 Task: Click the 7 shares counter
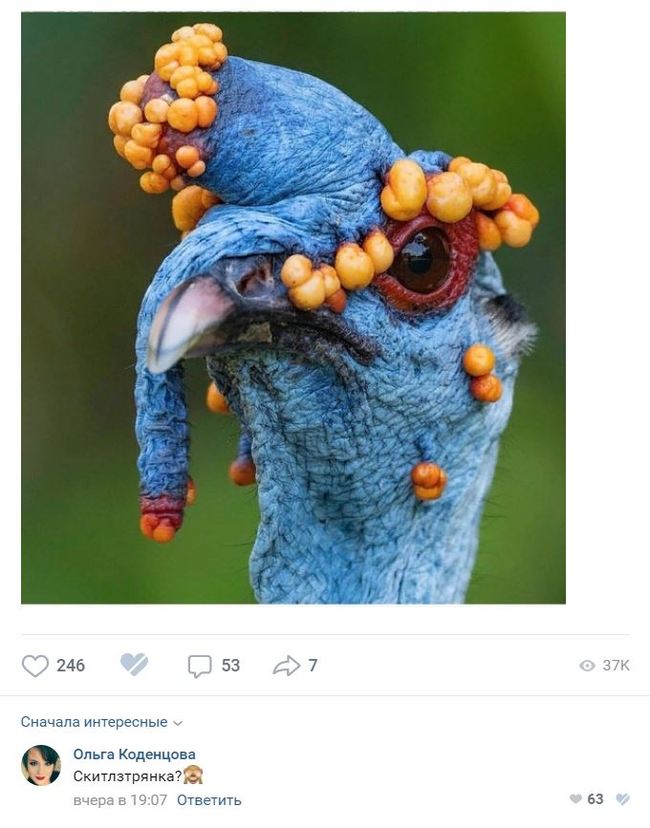point(313,665)
